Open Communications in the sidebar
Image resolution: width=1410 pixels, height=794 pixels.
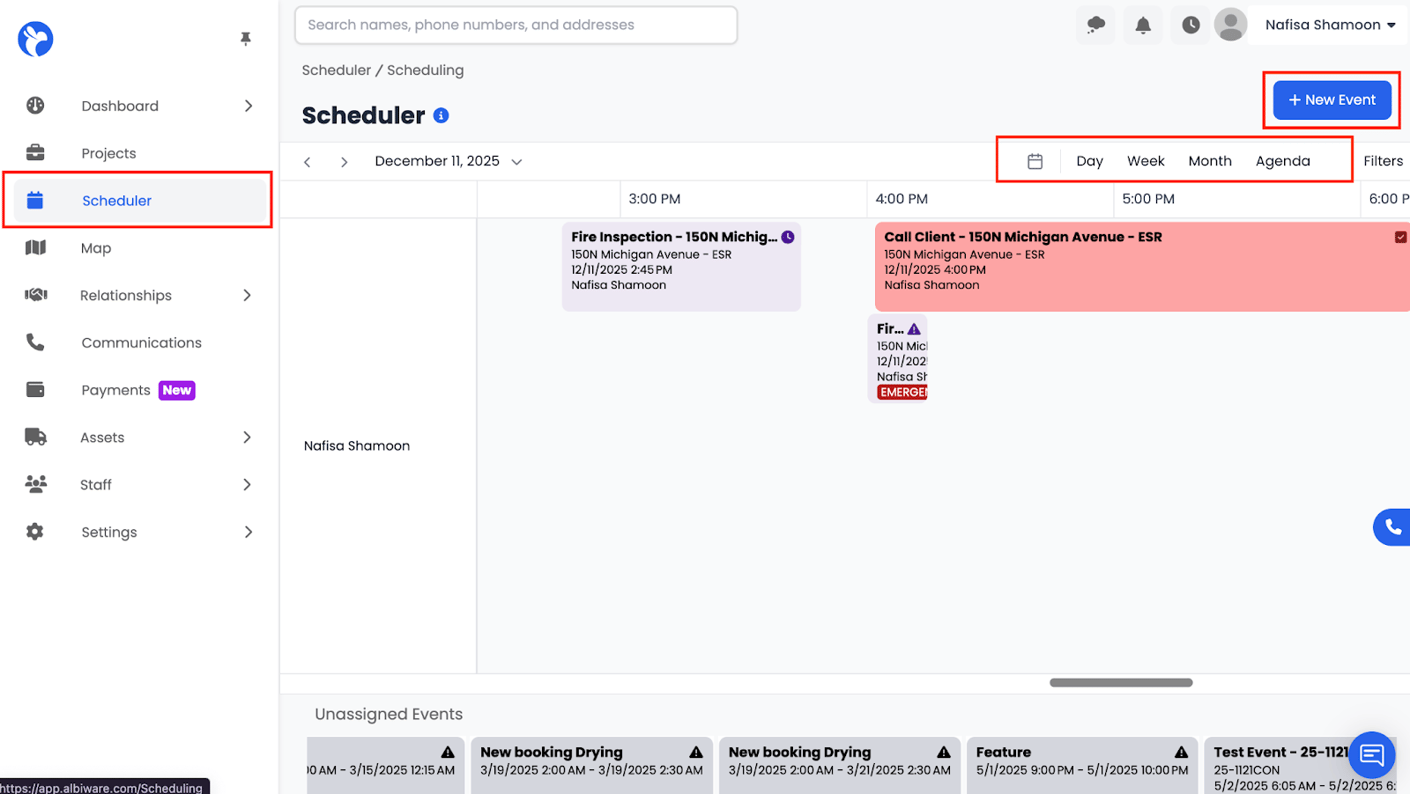(139, 343)
